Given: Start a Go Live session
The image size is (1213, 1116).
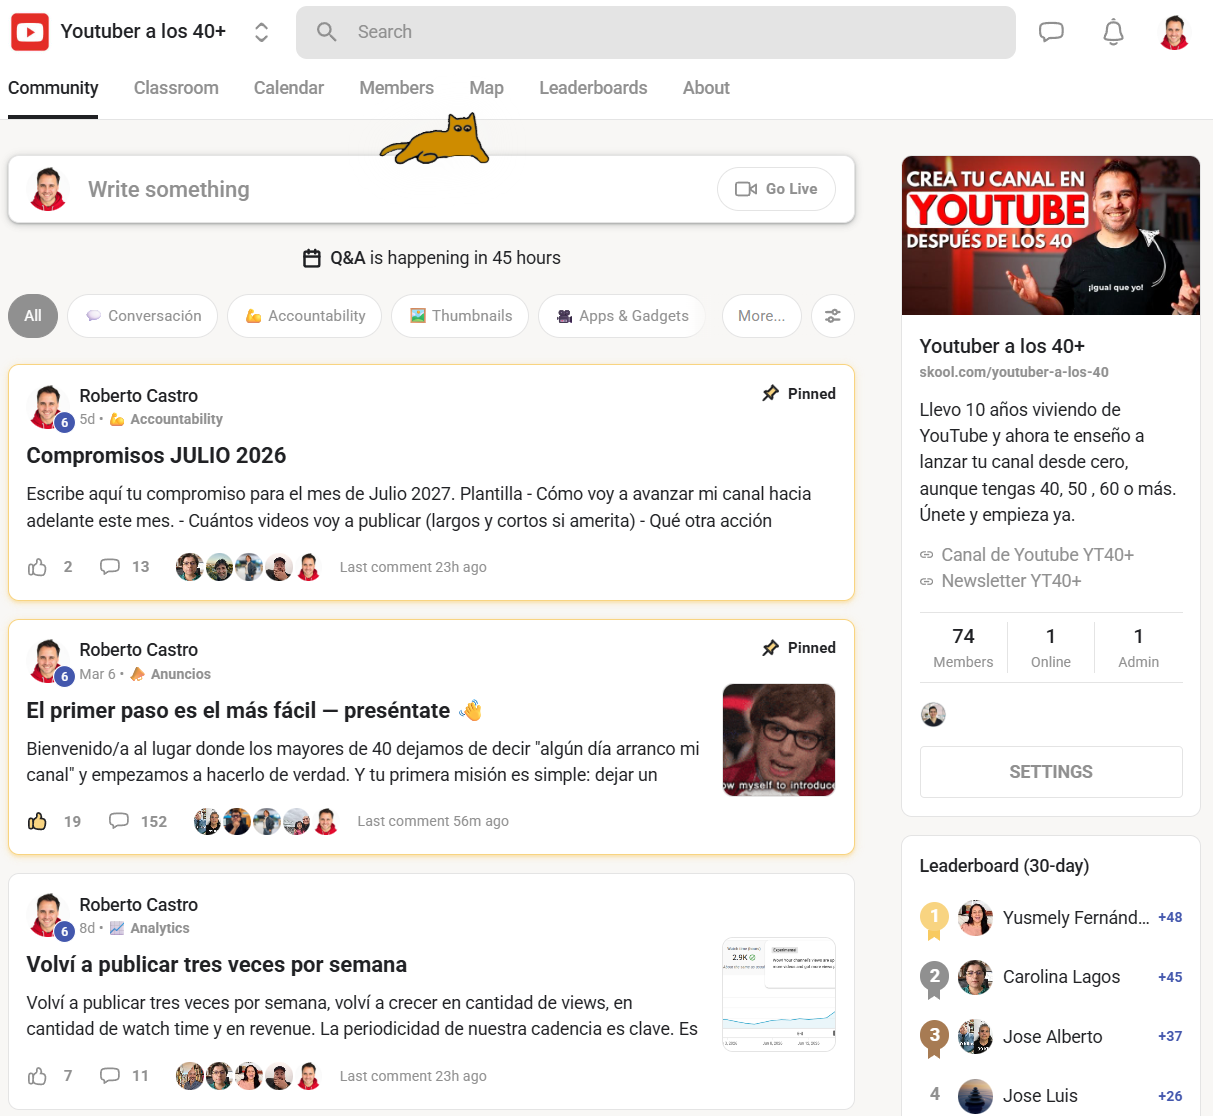Looking at the screenshot, I should click(776, 189).
